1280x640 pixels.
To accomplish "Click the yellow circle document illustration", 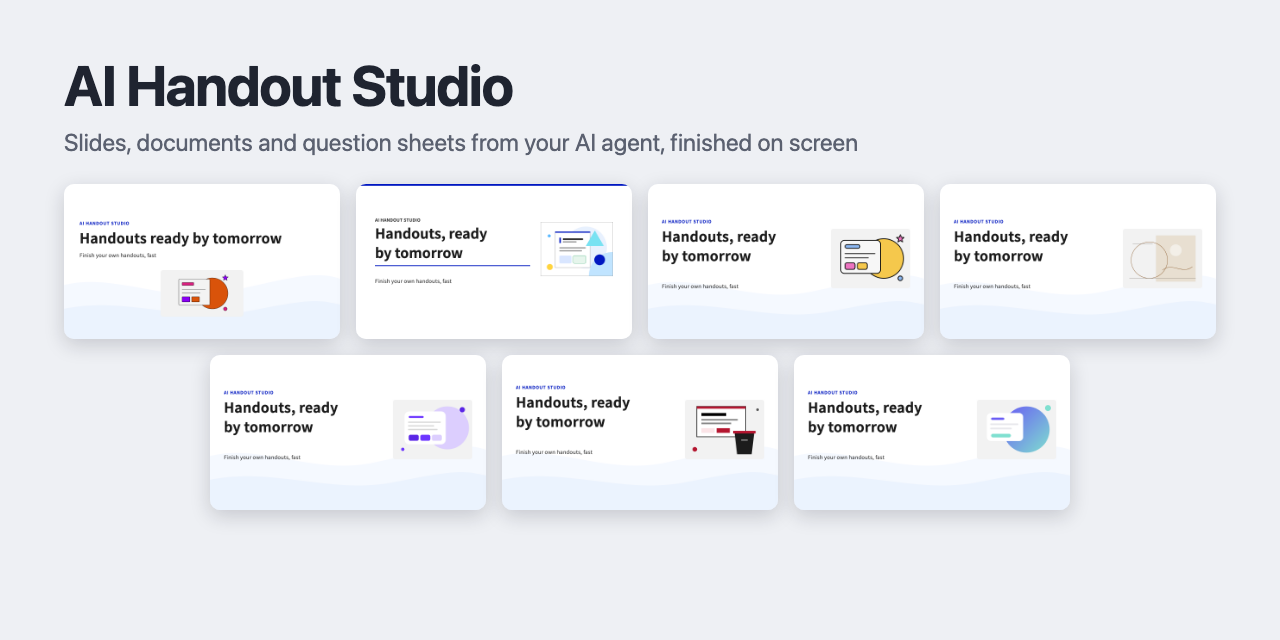I will [870, 258].
